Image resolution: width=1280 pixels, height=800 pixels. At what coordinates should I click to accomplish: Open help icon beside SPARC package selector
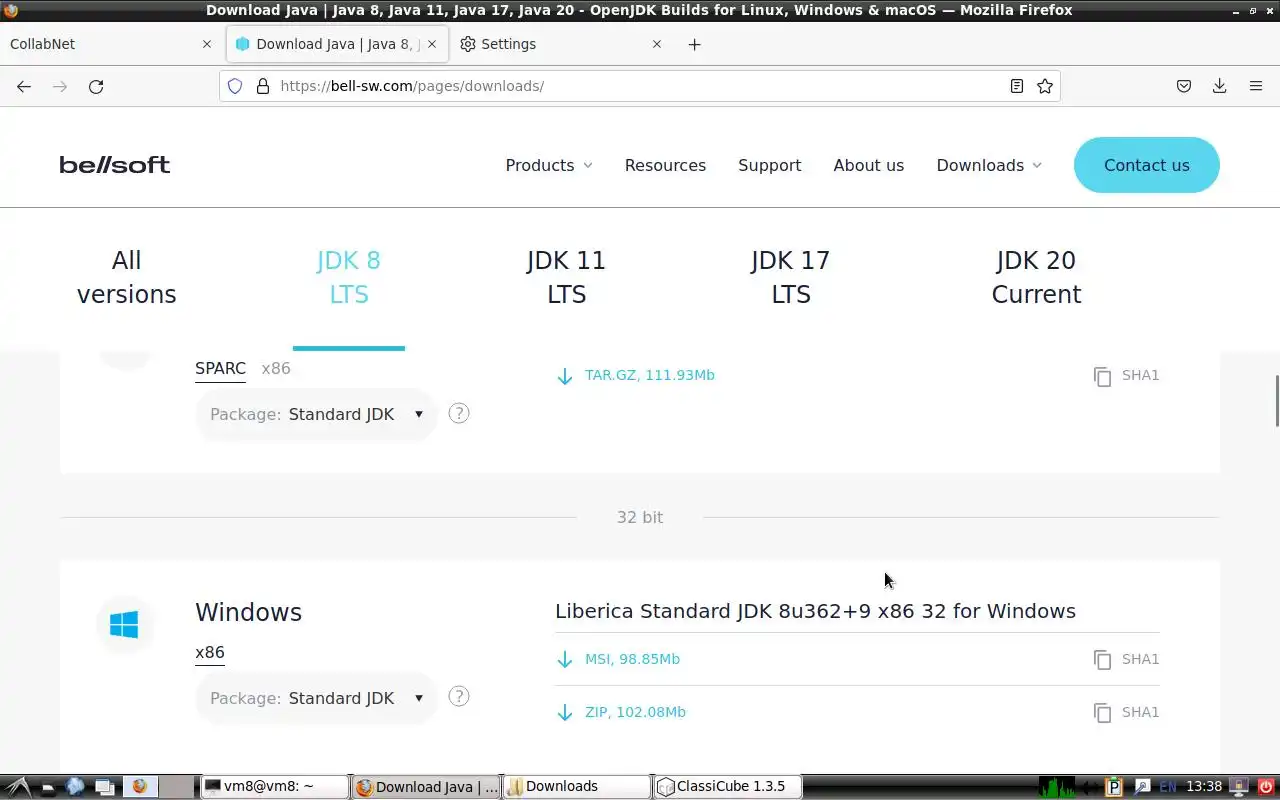tap(459, 413)
